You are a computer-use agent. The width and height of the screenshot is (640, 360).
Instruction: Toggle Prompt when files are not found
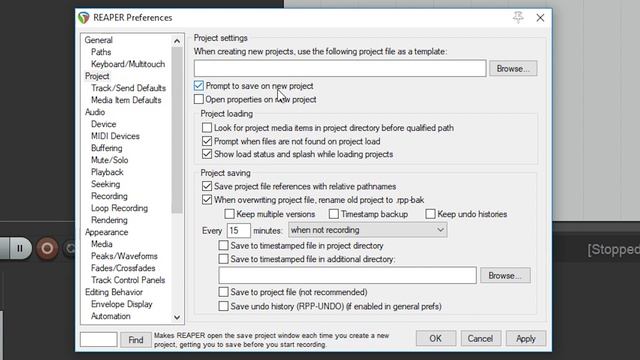click(207, 141)
